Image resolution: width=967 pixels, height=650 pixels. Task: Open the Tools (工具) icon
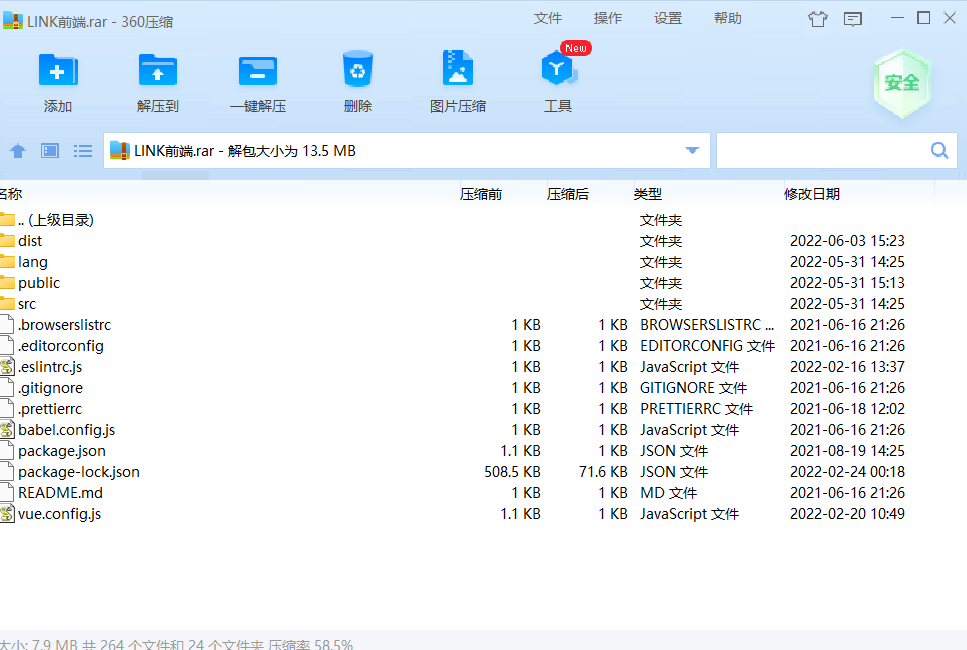pyautogui.click(x=557, y=70)
